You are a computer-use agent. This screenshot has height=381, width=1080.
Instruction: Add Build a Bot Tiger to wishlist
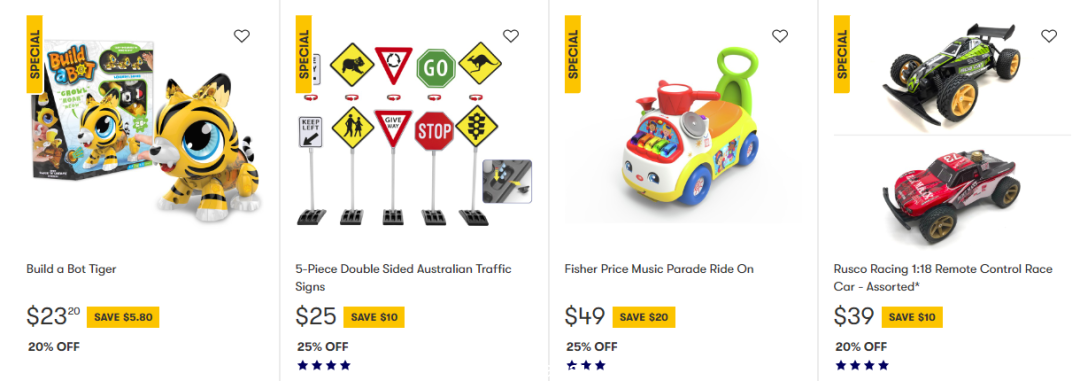pyautogui.click(x=242, y=36)
